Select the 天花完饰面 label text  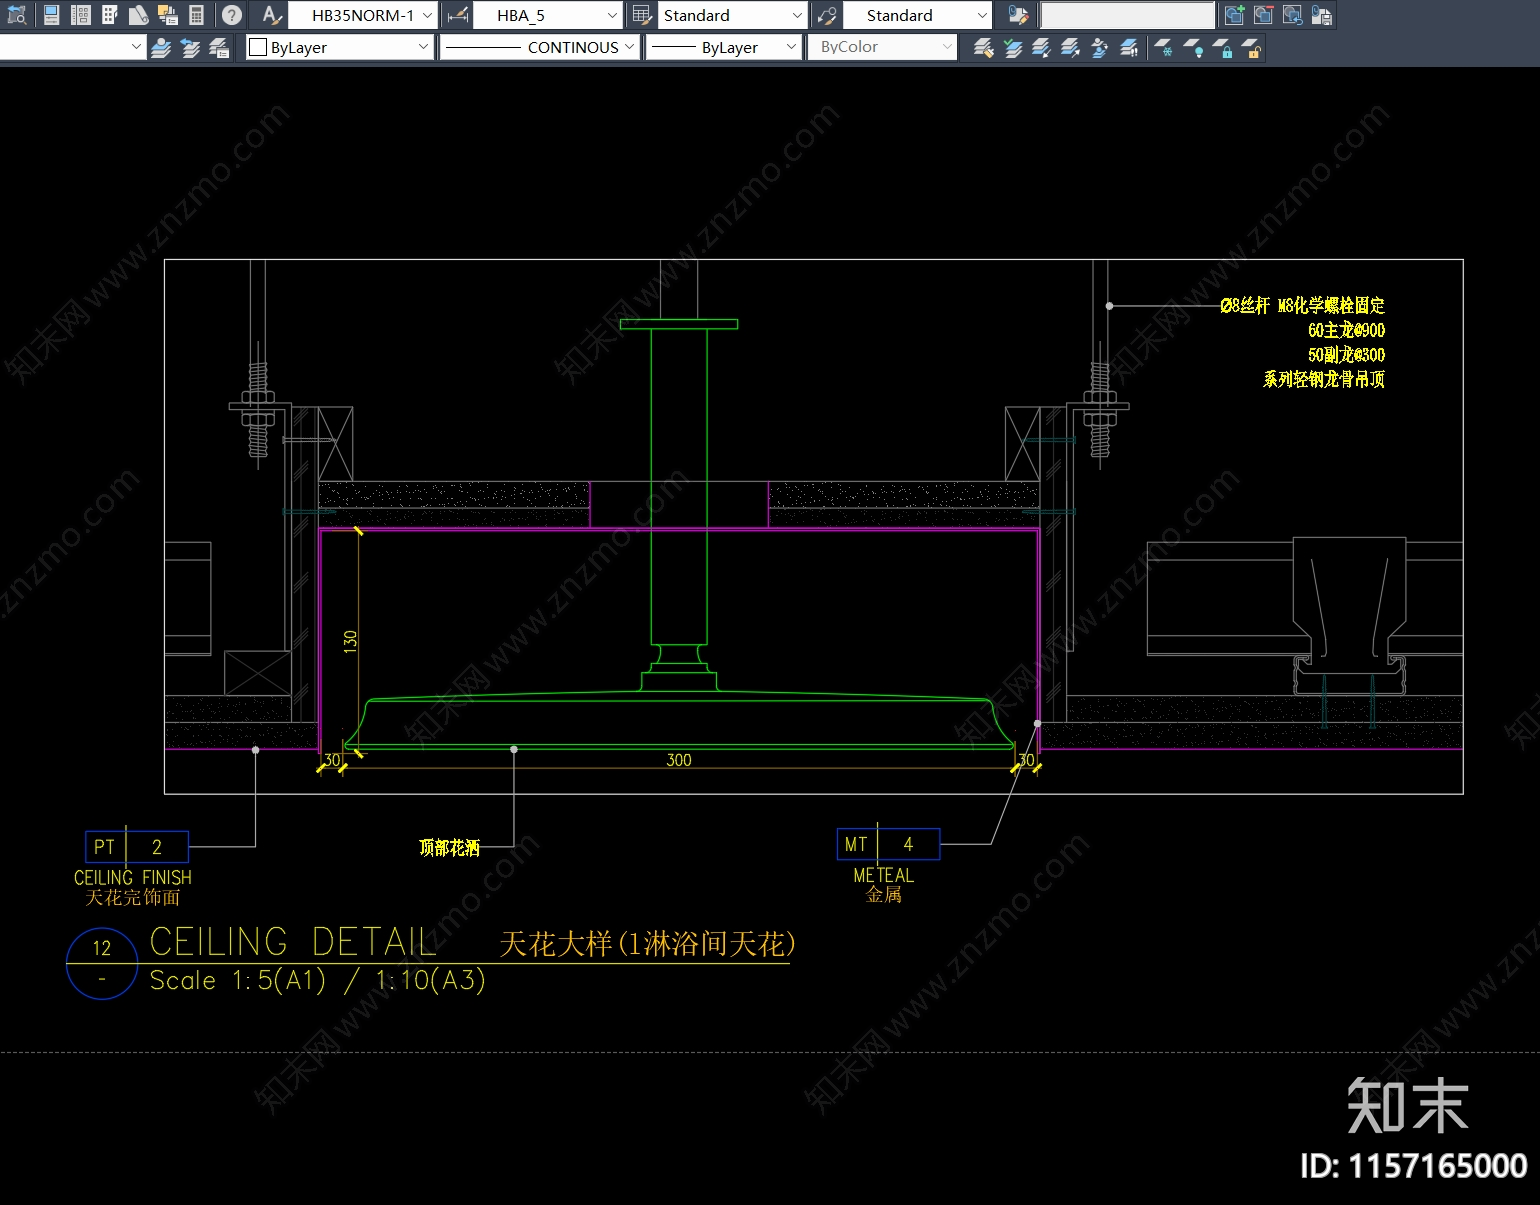133,897
